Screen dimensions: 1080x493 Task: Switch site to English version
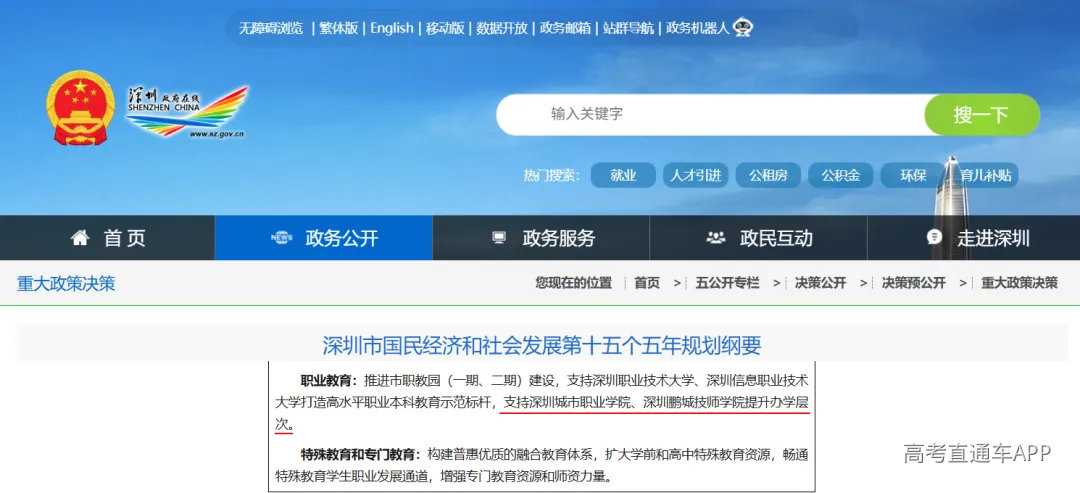[x=392, y=28]
